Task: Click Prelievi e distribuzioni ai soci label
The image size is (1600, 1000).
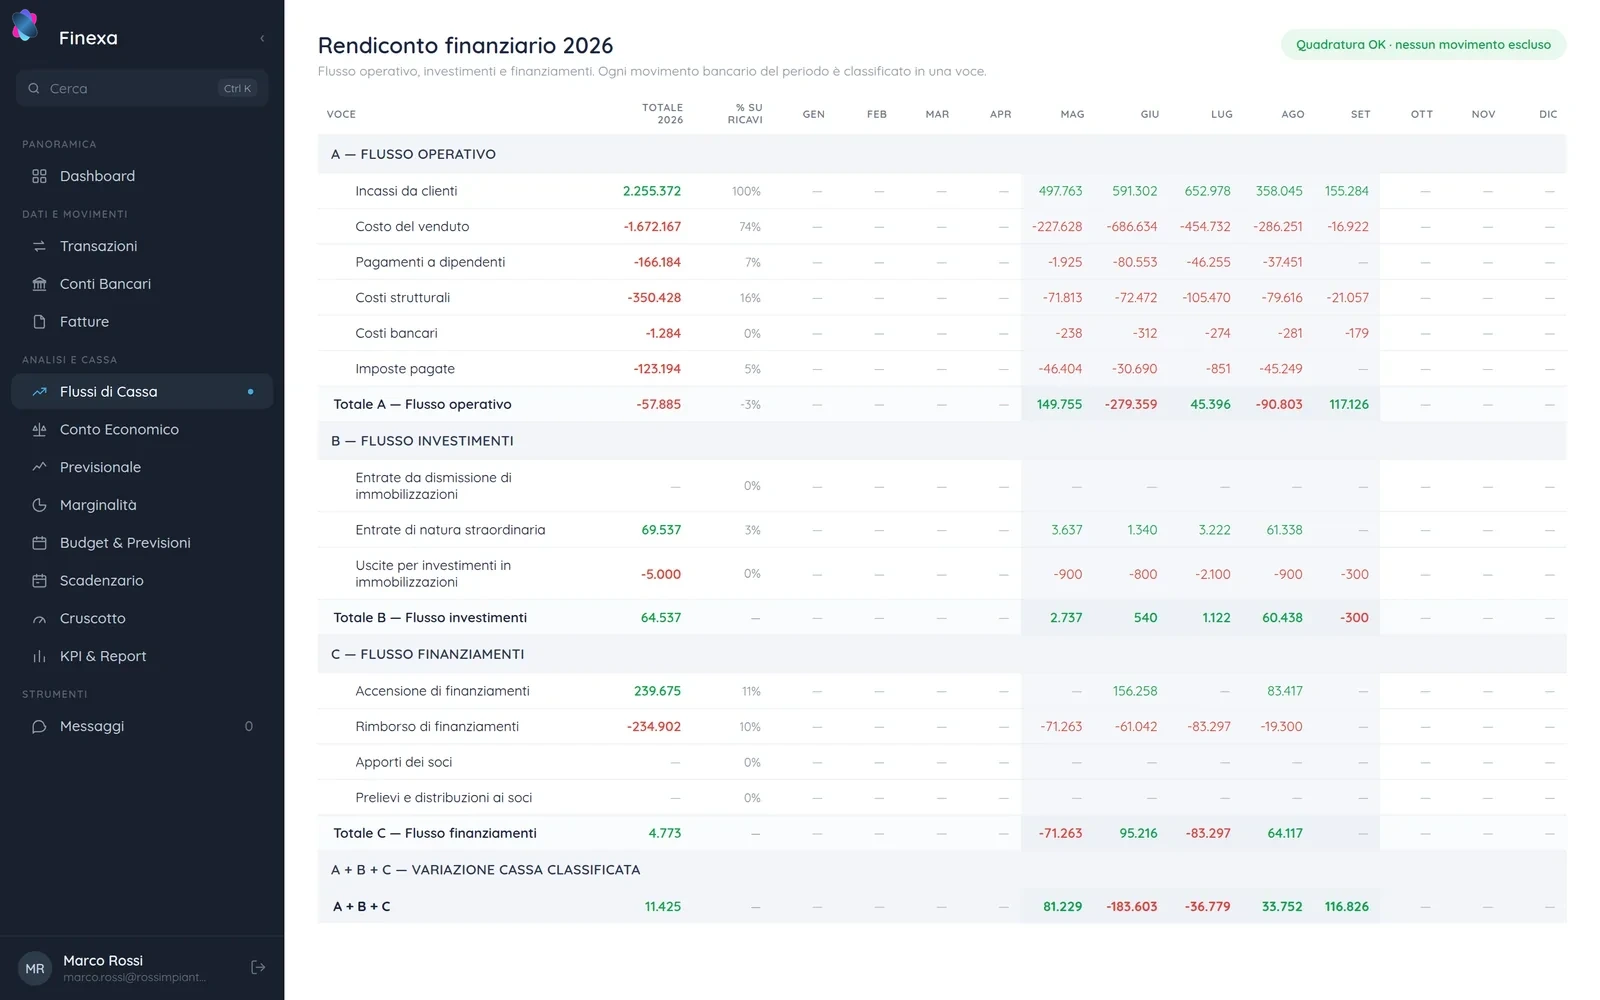Action: (x=444, y=798)
